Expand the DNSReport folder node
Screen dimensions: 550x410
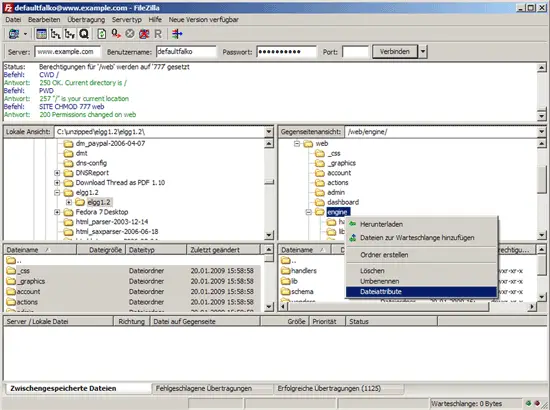[57, 173]
